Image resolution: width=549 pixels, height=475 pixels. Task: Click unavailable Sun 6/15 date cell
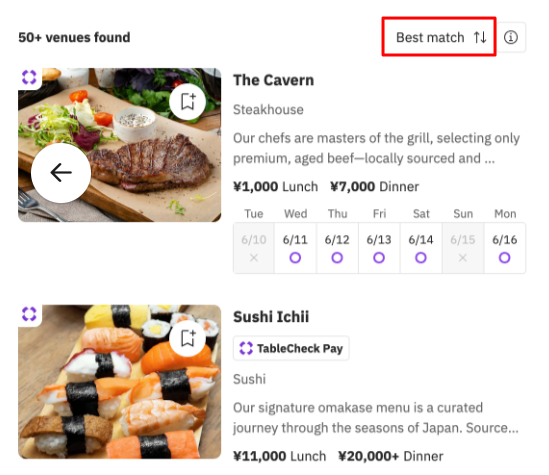click(463, 248)
